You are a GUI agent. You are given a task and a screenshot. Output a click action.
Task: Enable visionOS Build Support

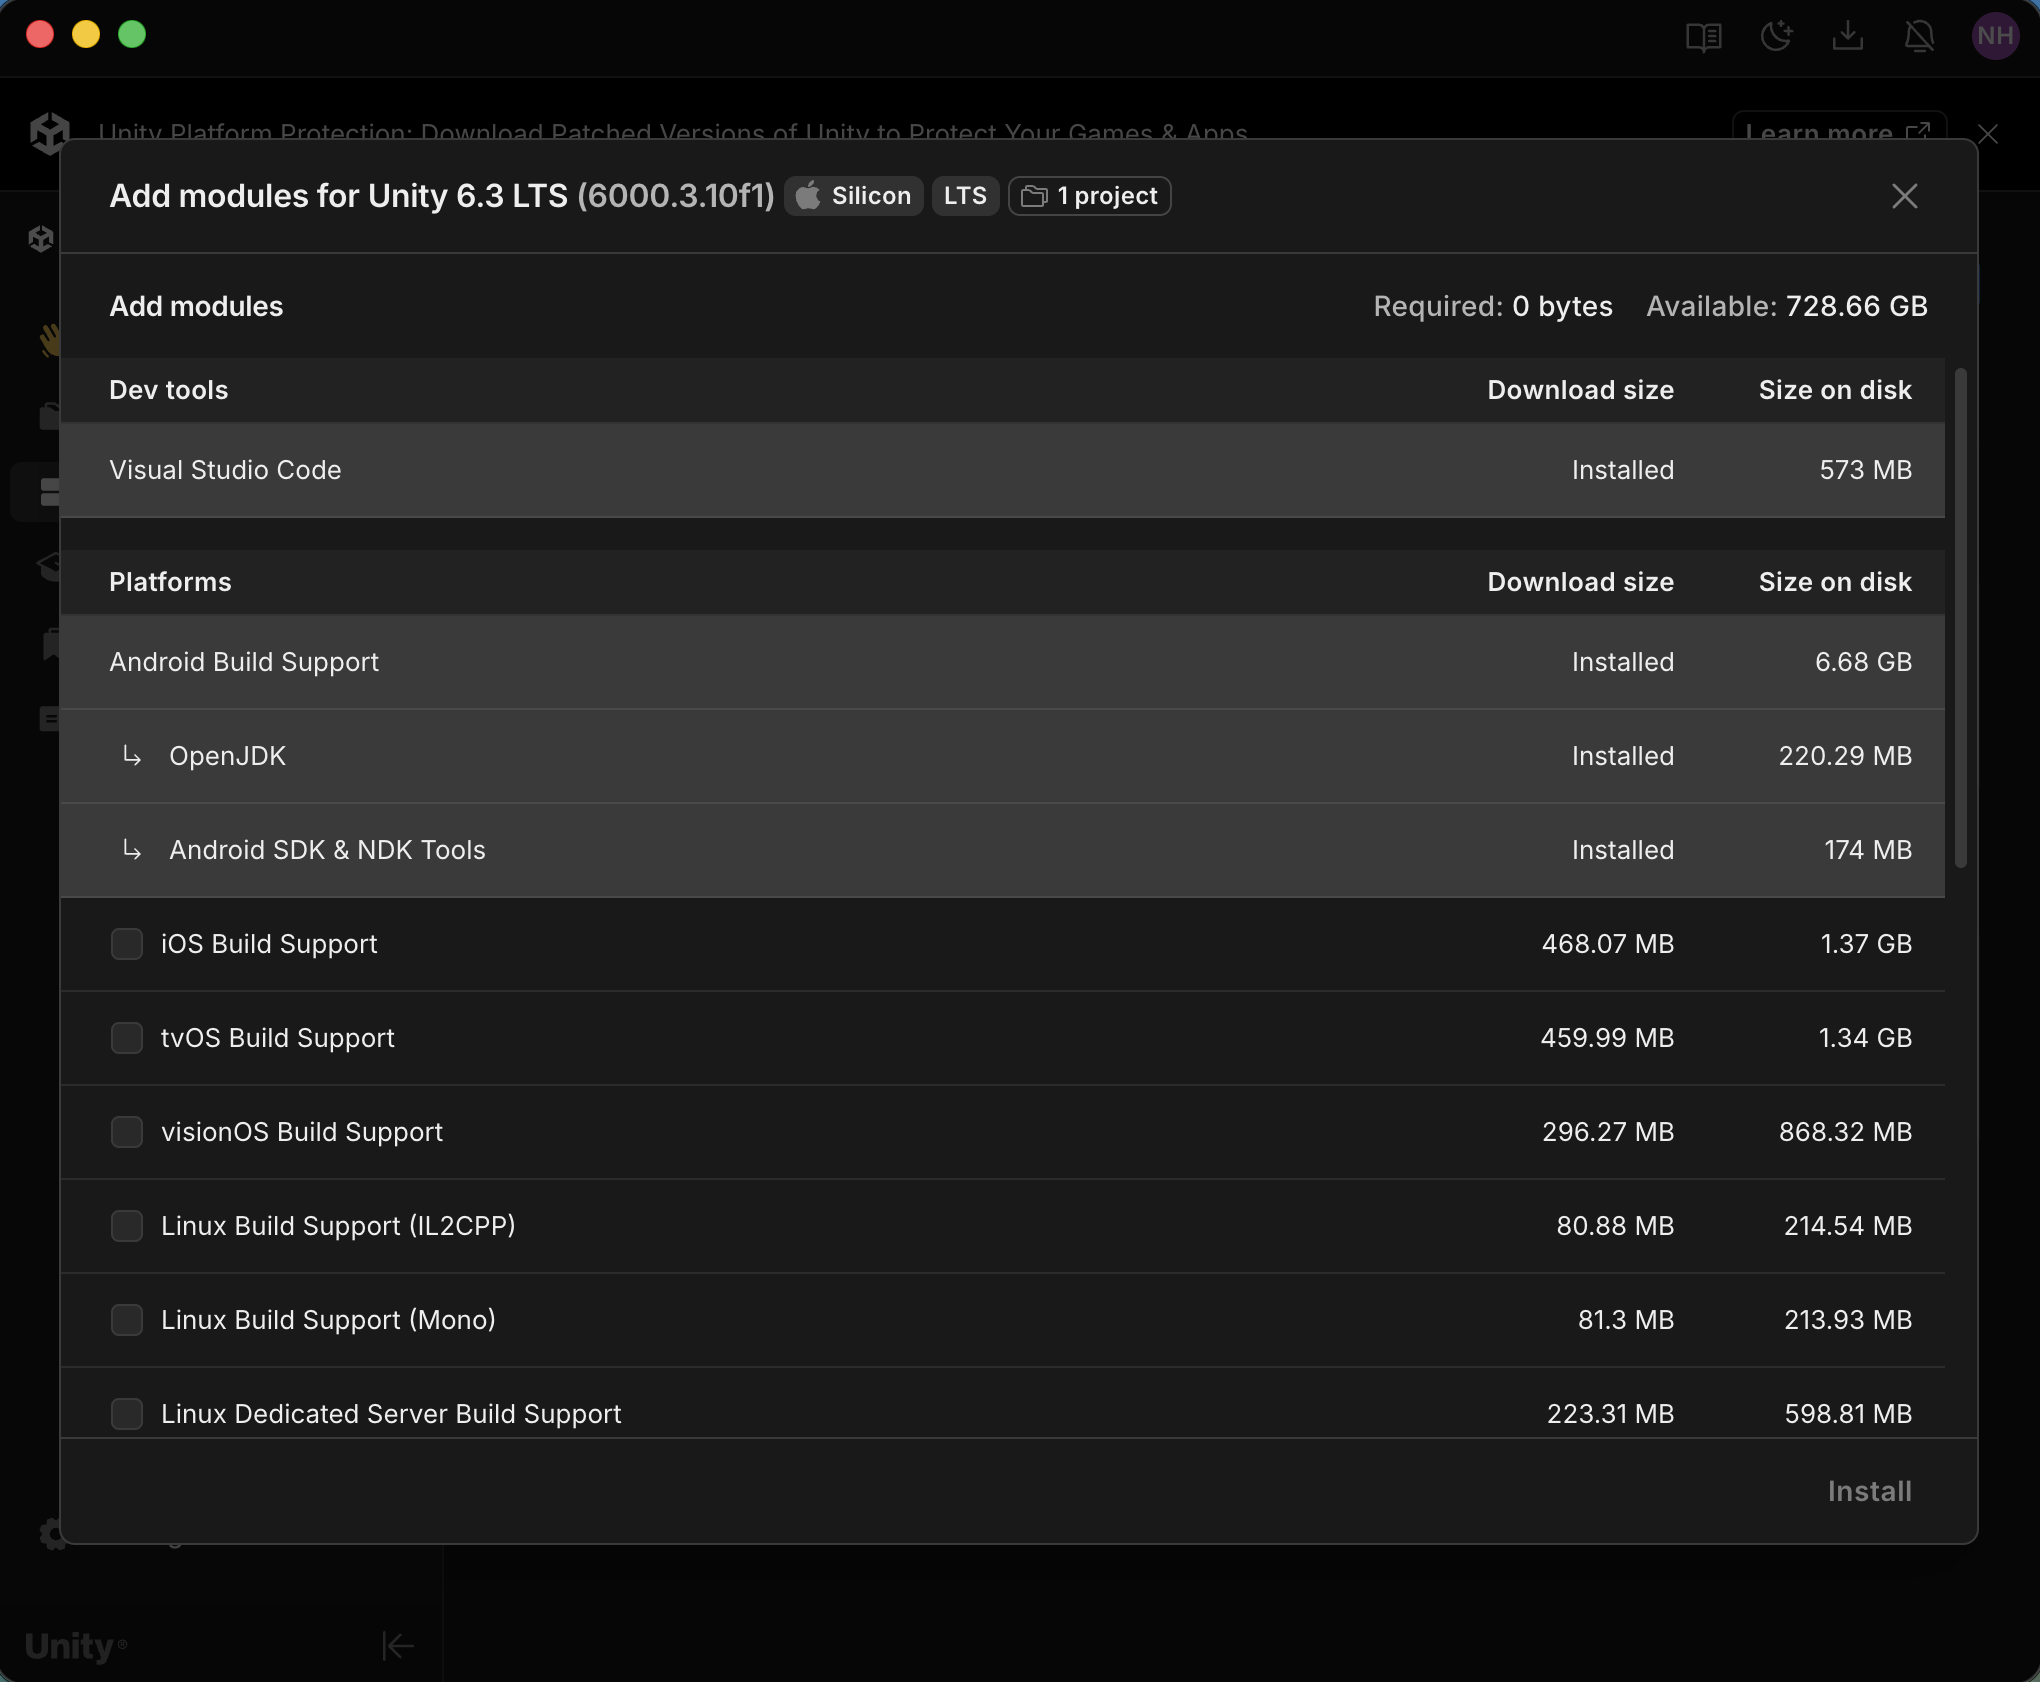point(128,1132)
